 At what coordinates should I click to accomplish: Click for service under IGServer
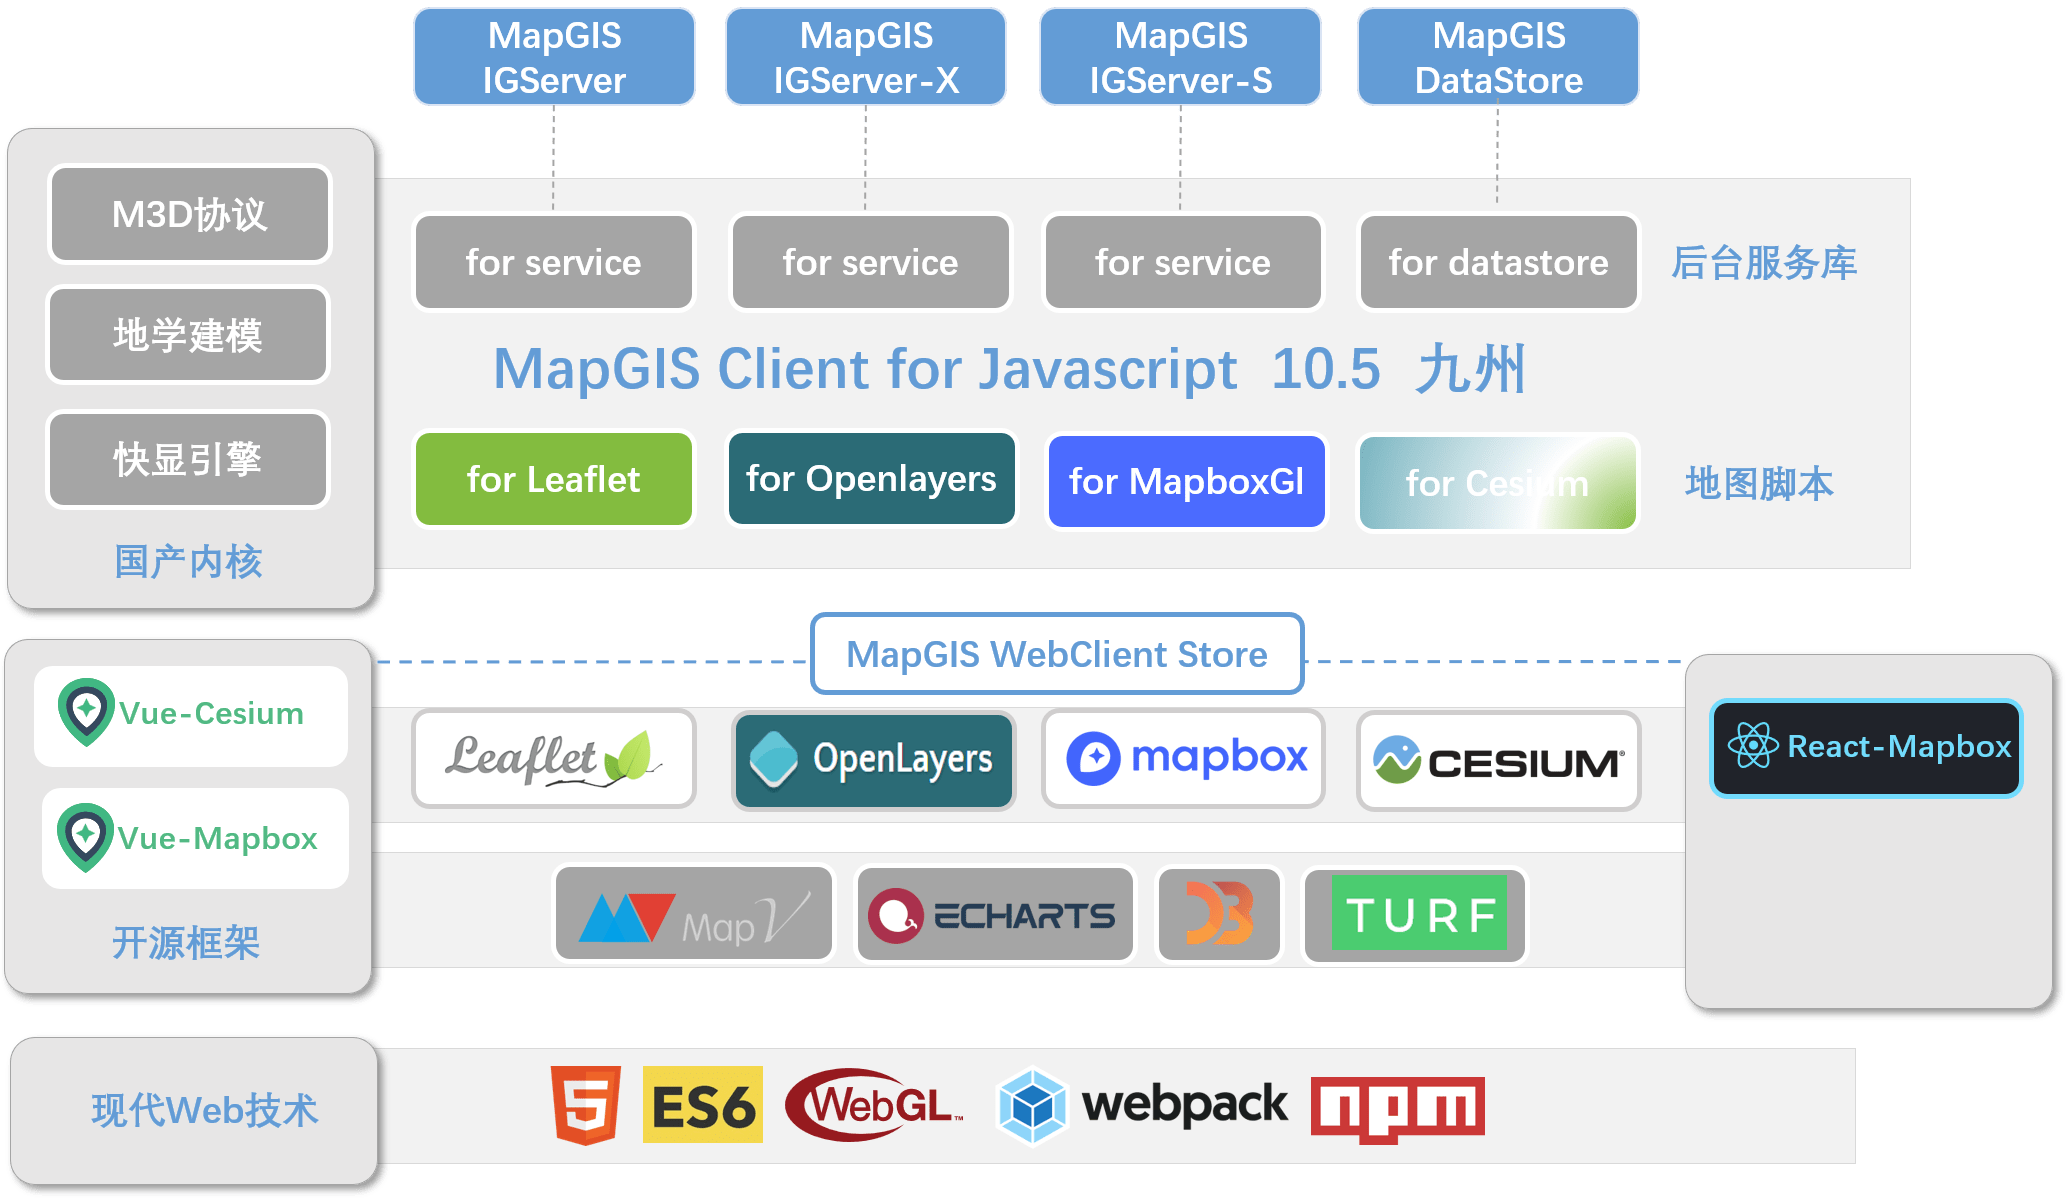[x=553, y=262]
